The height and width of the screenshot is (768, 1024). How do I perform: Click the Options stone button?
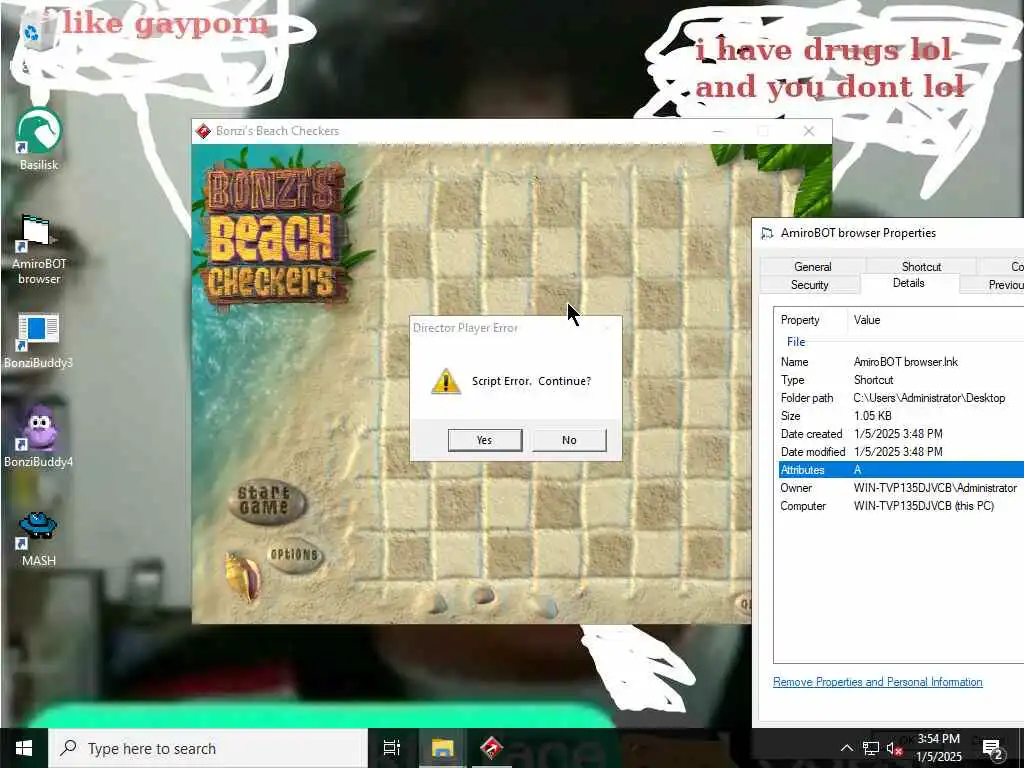click(295, 554)
